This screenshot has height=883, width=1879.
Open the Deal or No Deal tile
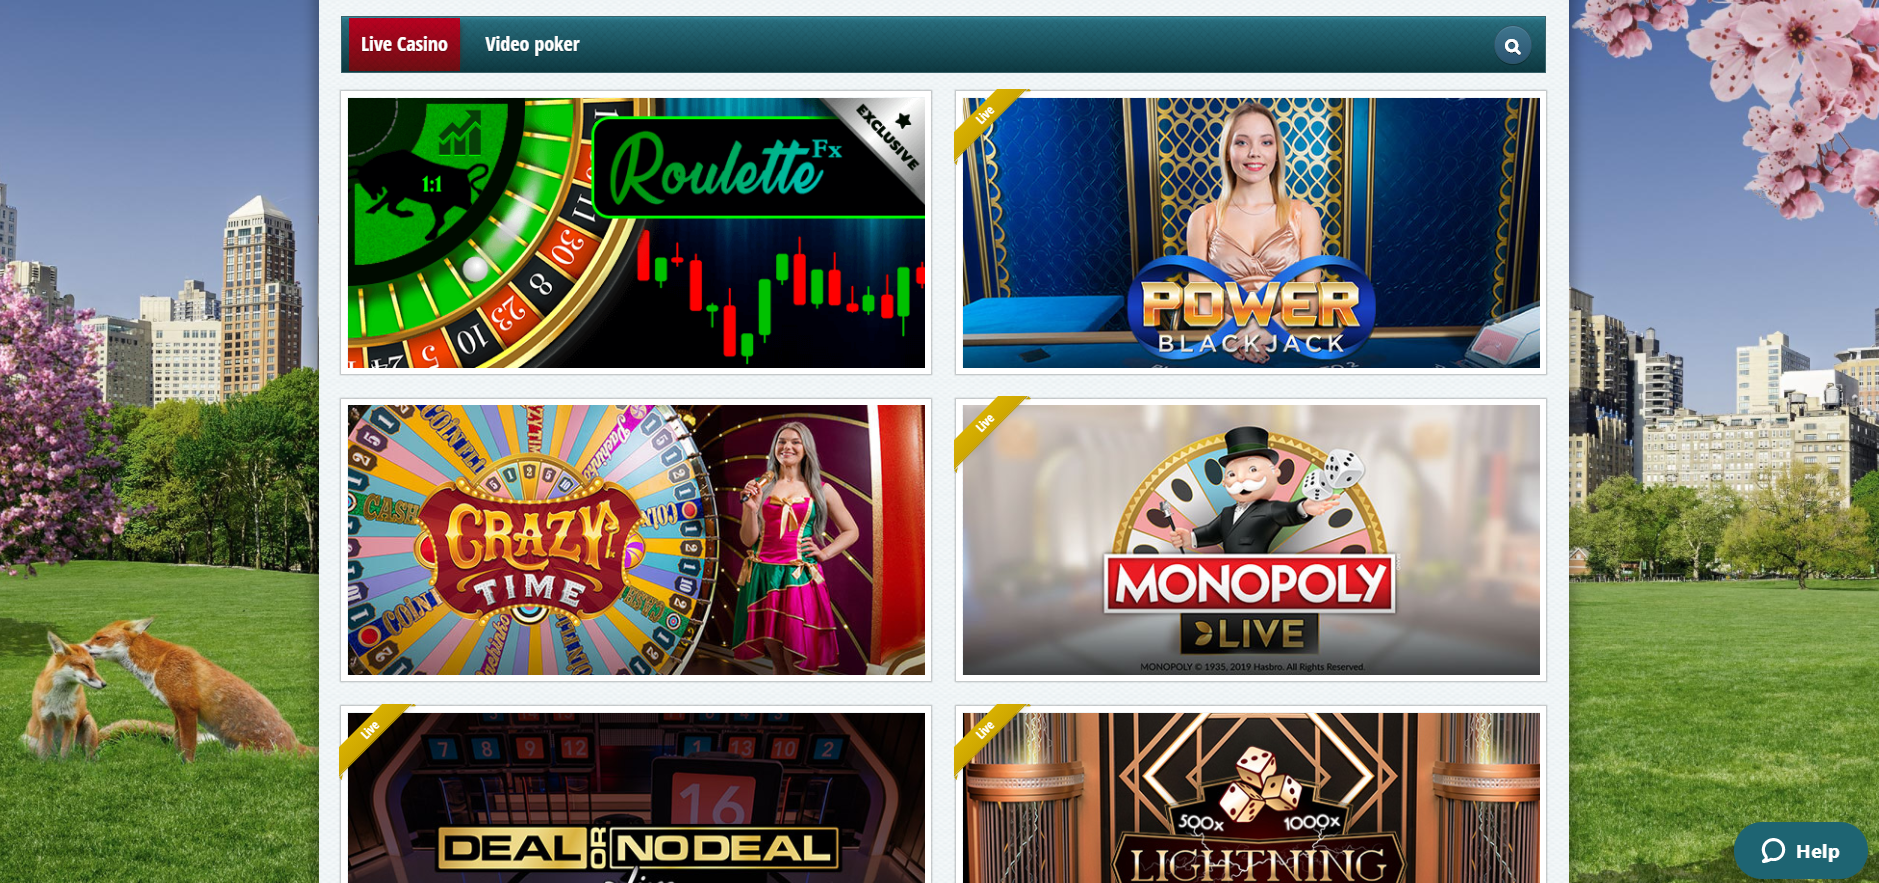(x=636, y=797)
